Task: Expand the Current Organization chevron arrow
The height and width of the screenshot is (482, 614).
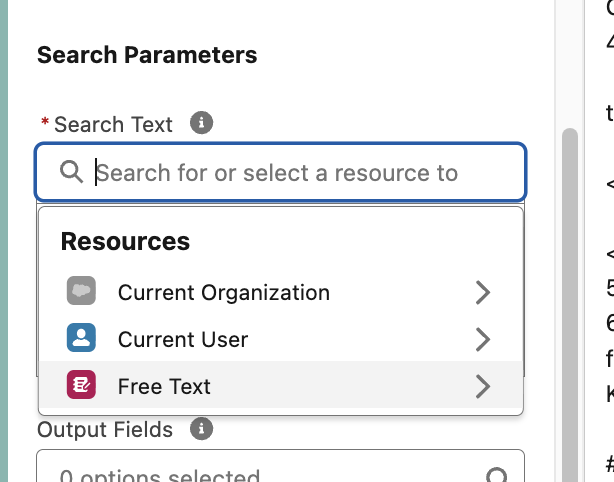Action: click(x=483, y=292)
